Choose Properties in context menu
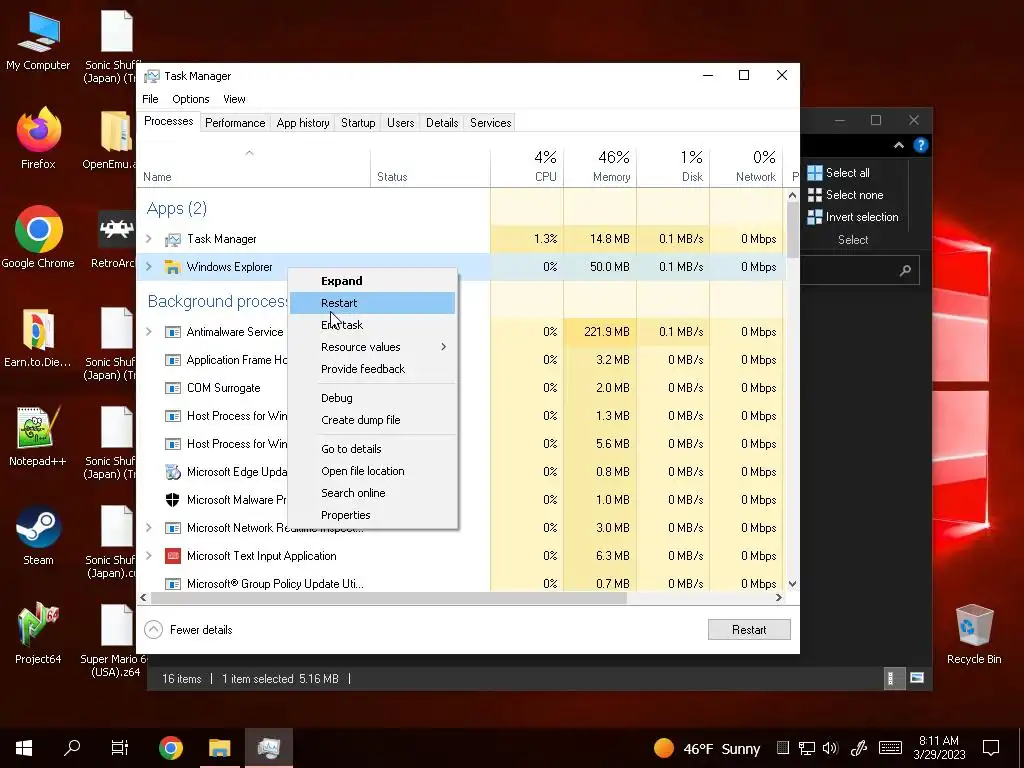The image size is (1024, 768). click(372, 515)
